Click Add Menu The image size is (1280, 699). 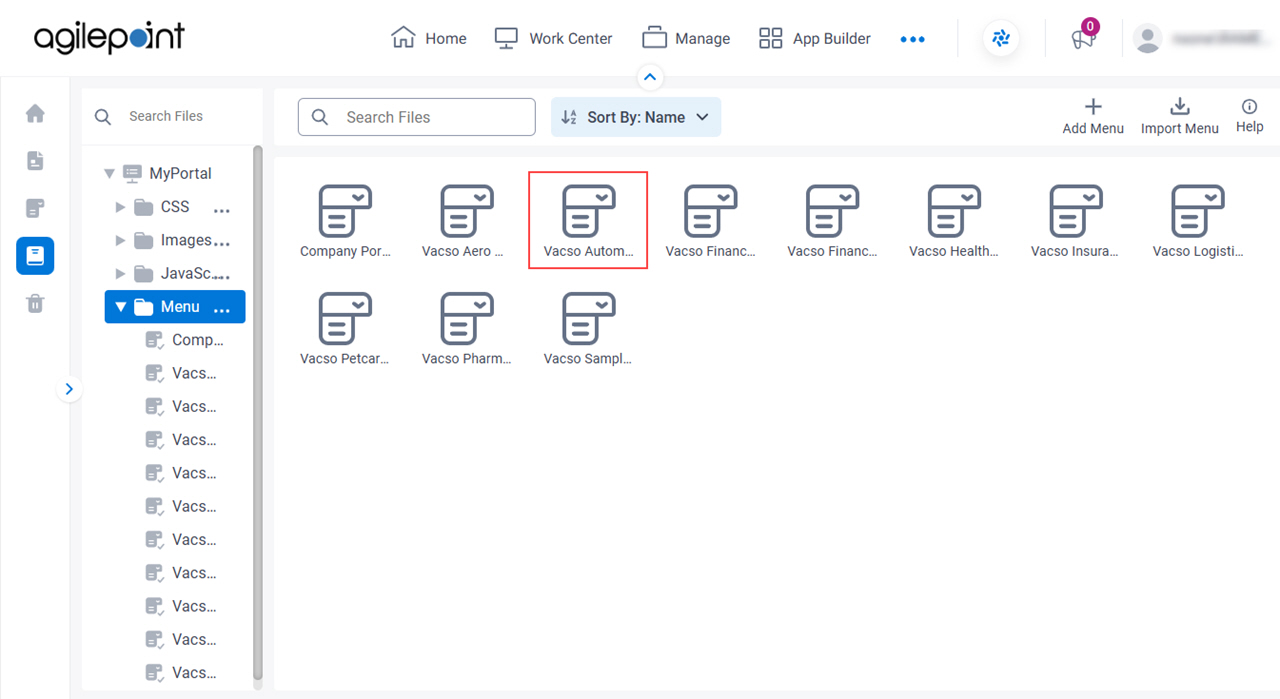pyautogui.click(x=1093, y=116)
